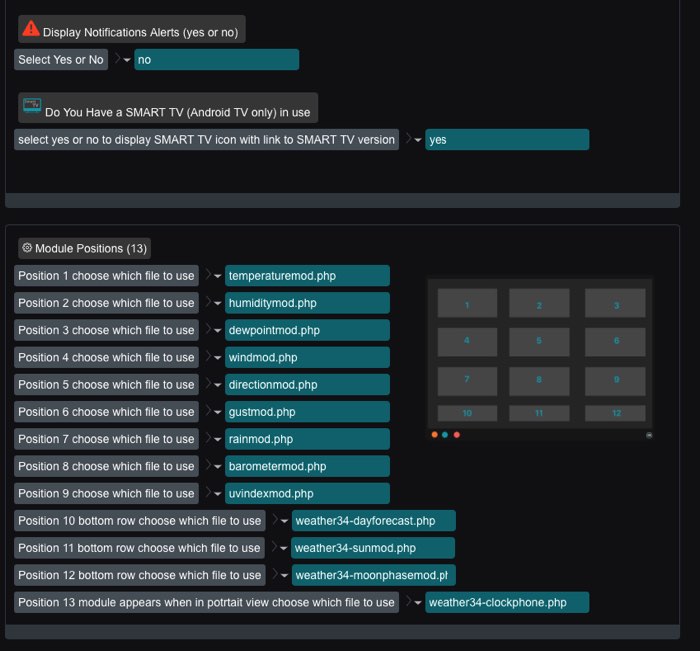The height and width of the screenshot is (651, 700).
Task: Click 'Position 12 bottom row' label
Action: pos(140,576)
